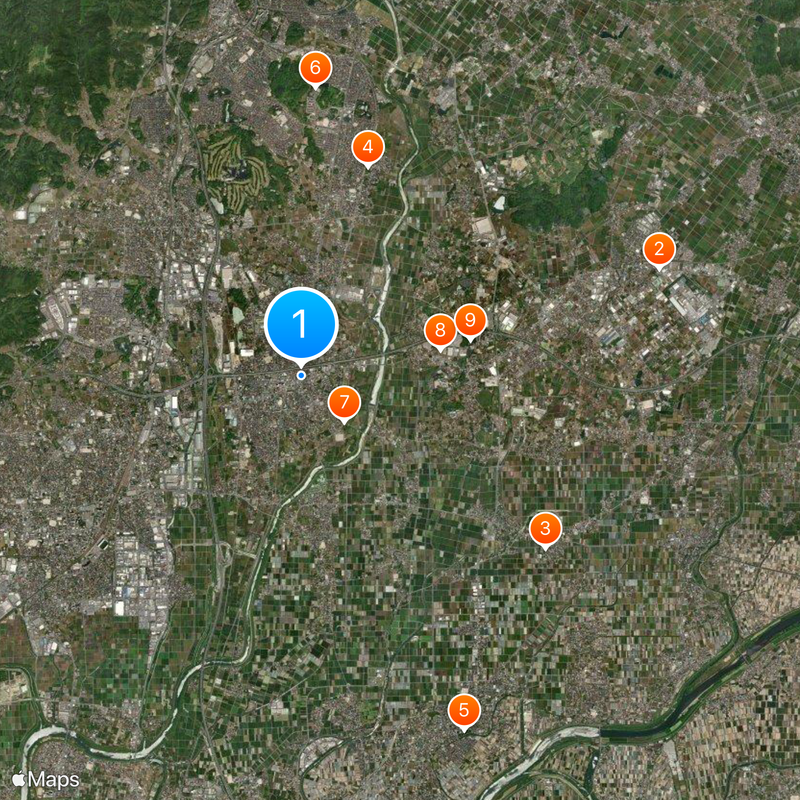Click the small blue current-location dot
The width and height of the screenshot is (800, 800).
tap(301, 376)
